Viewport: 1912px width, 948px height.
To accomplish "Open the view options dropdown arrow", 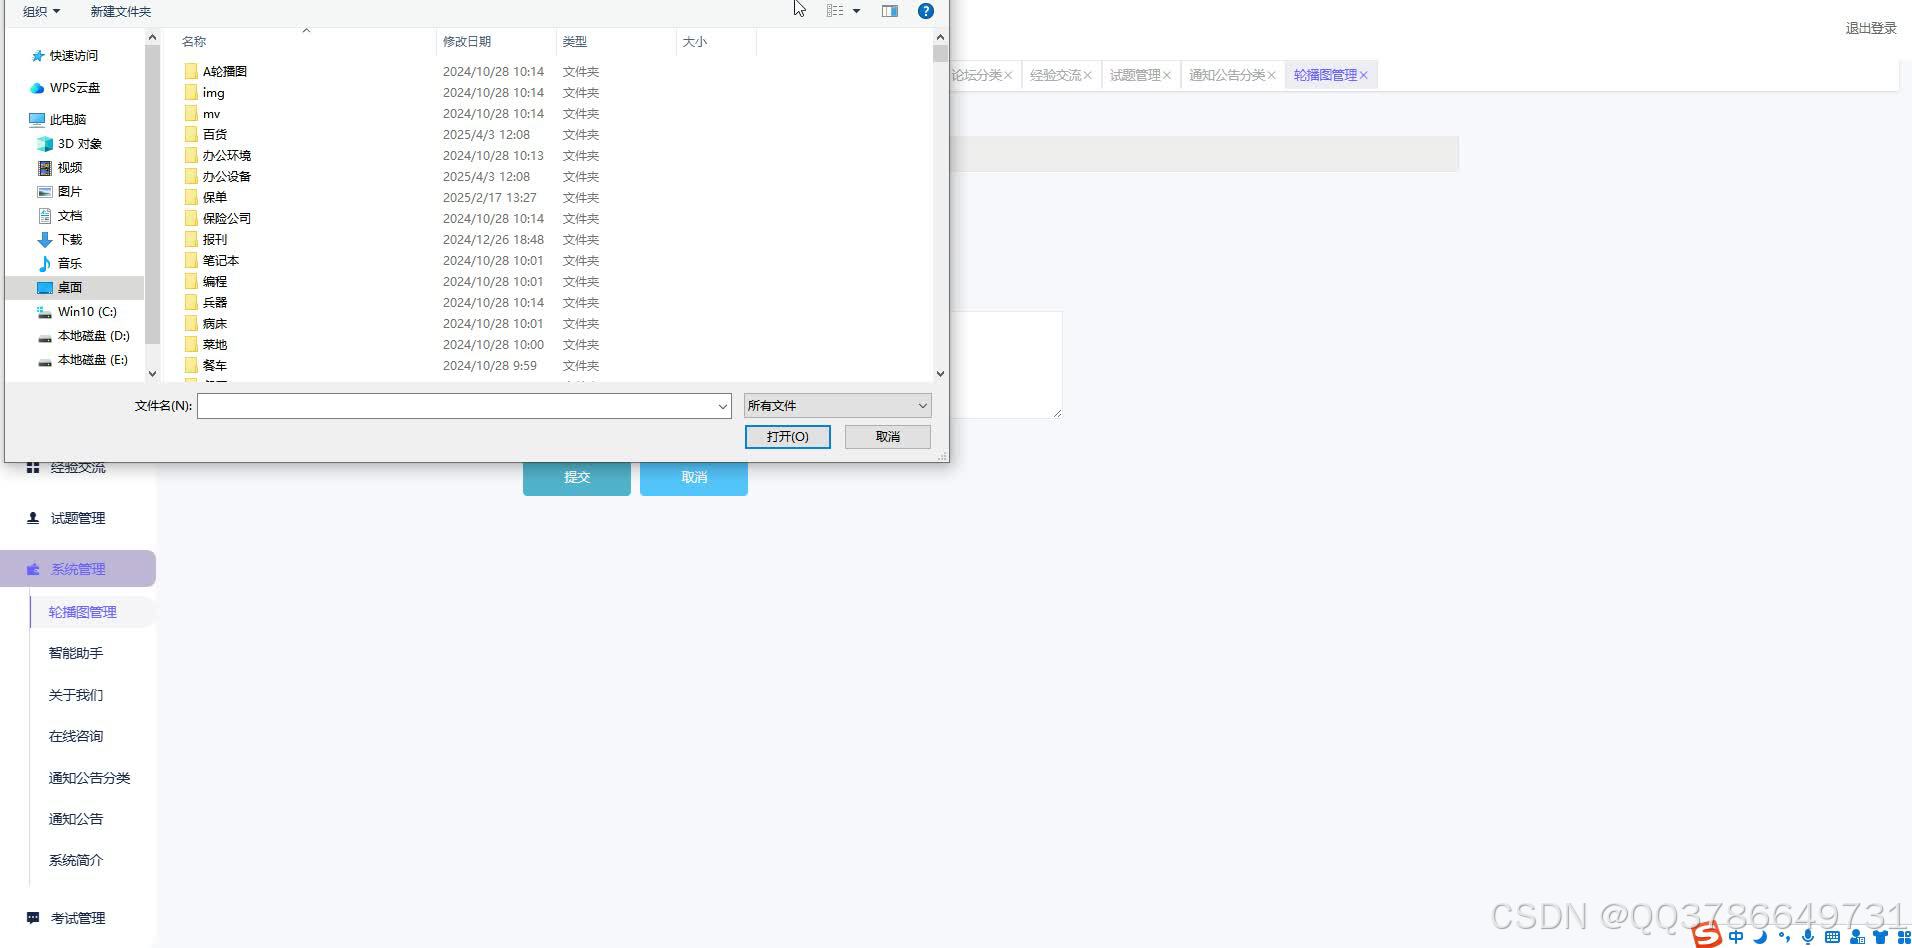I will [856, 11].
